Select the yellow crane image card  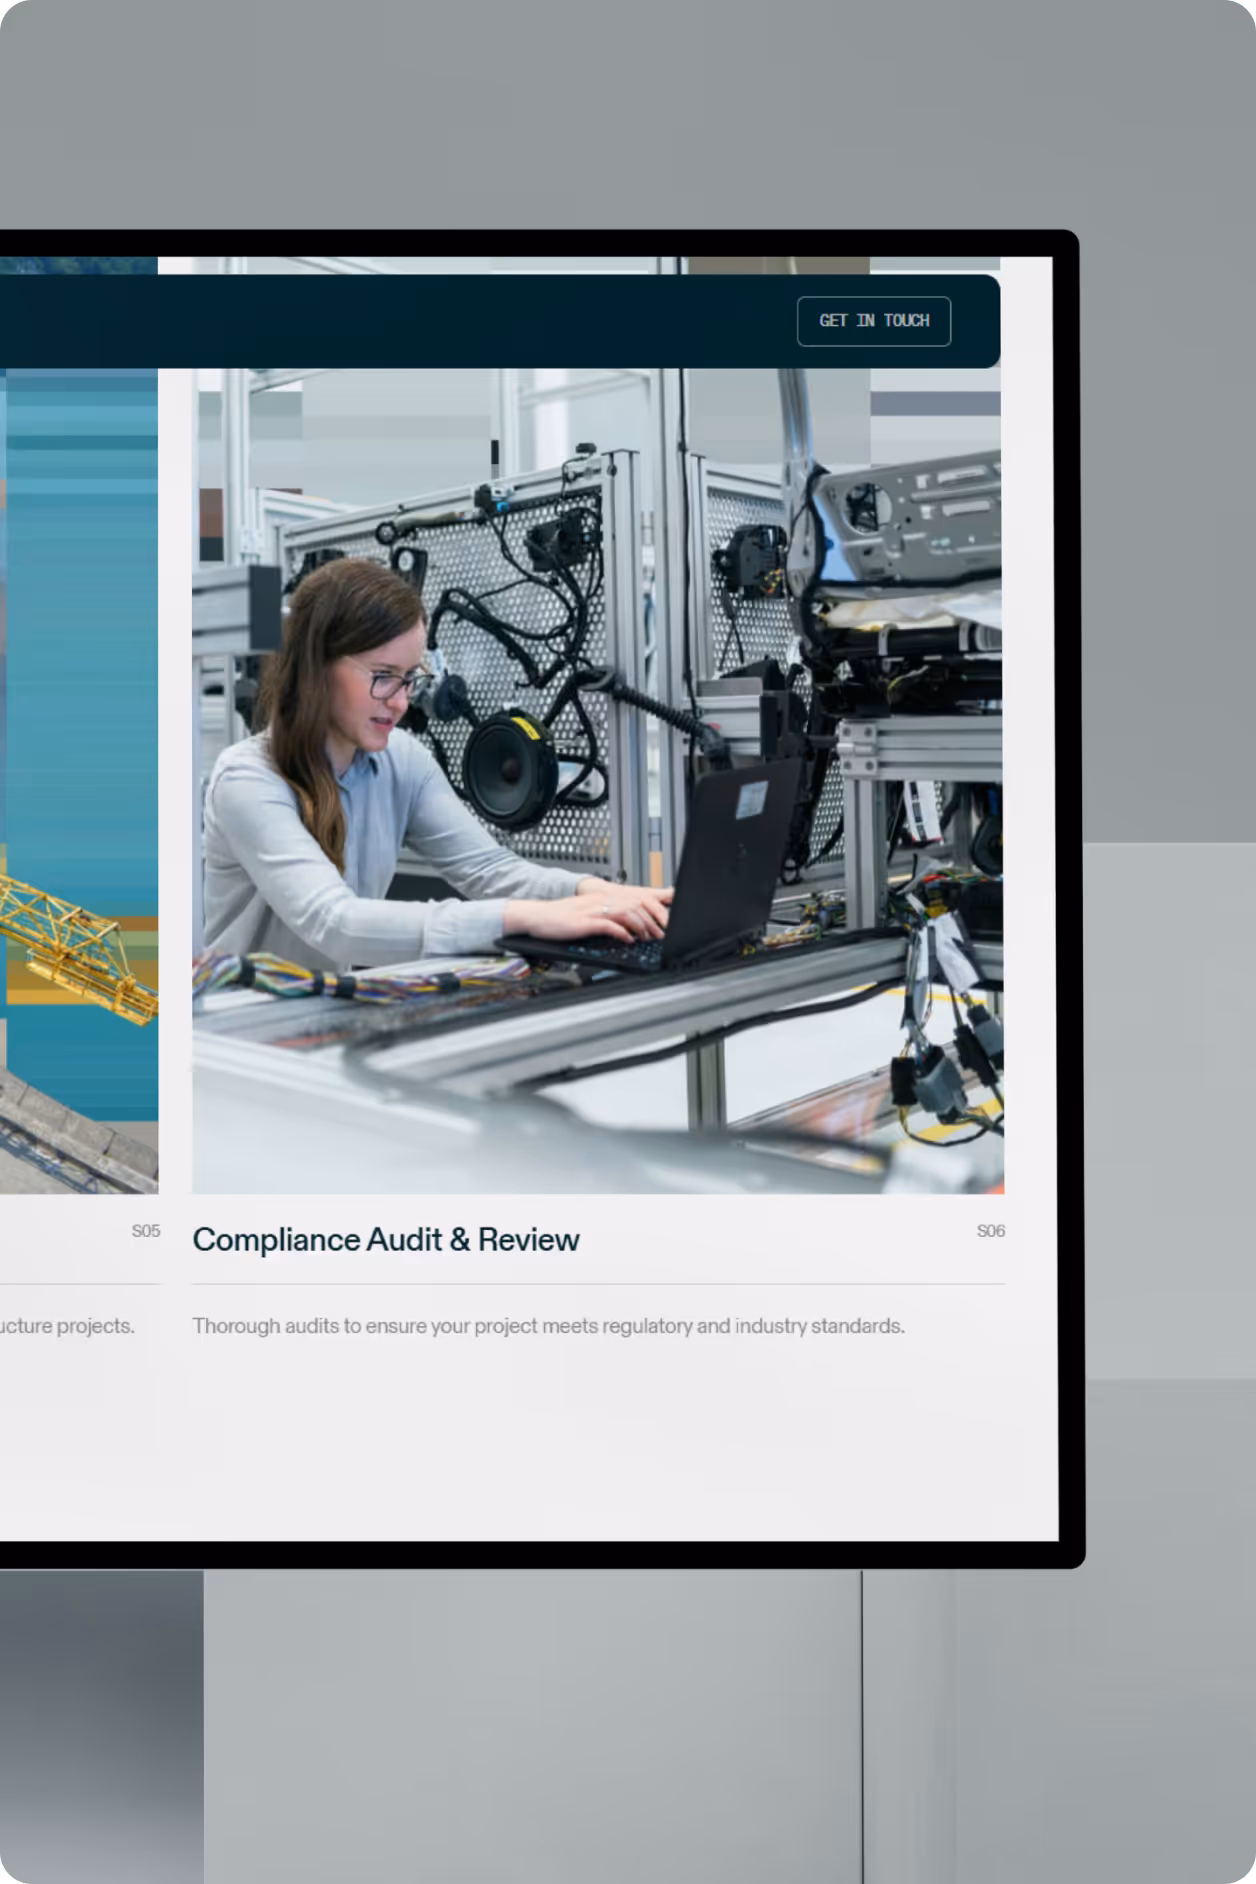point(79,725)
